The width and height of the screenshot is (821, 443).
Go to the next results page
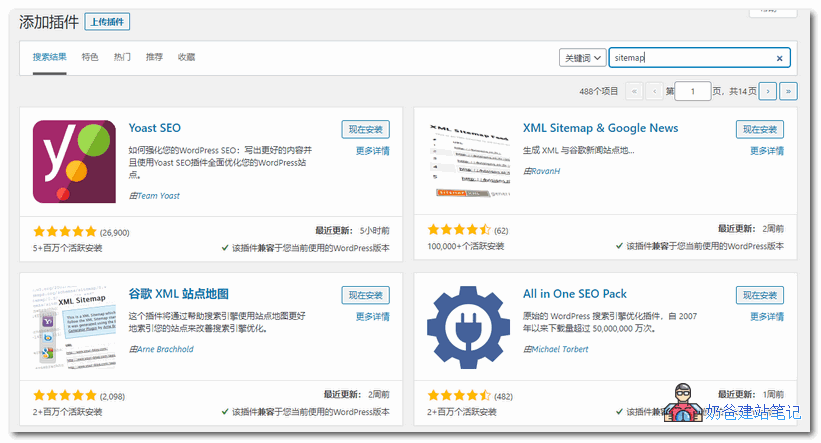pos(768,91)
